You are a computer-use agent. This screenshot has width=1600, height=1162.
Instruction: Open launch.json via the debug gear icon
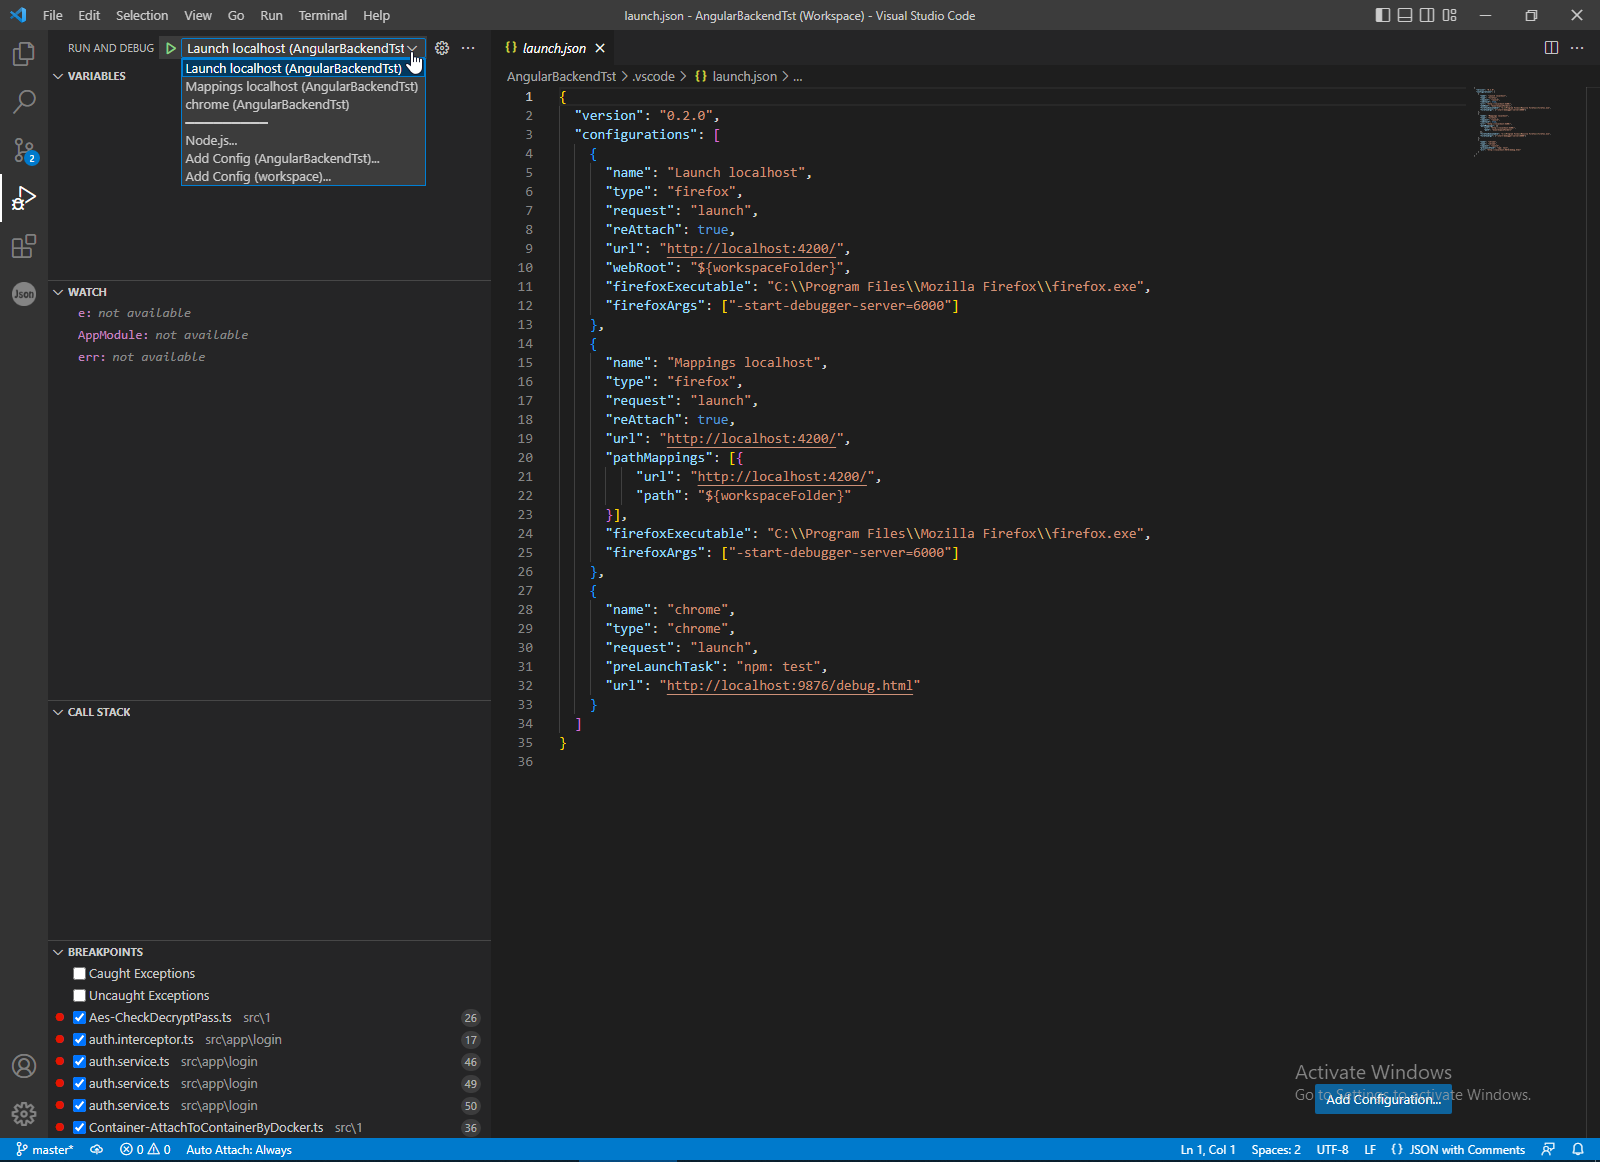(x=442, y=48)
